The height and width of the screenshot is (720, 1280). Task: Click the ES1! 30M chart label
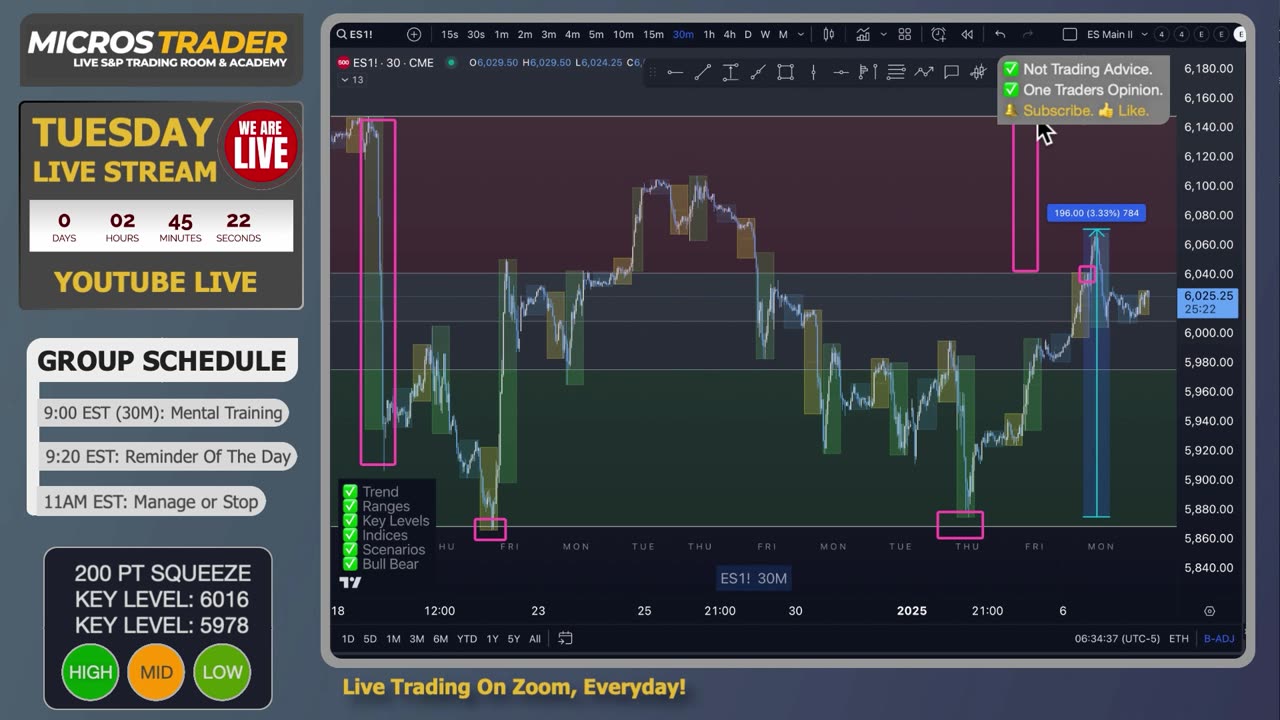point(753,578)
